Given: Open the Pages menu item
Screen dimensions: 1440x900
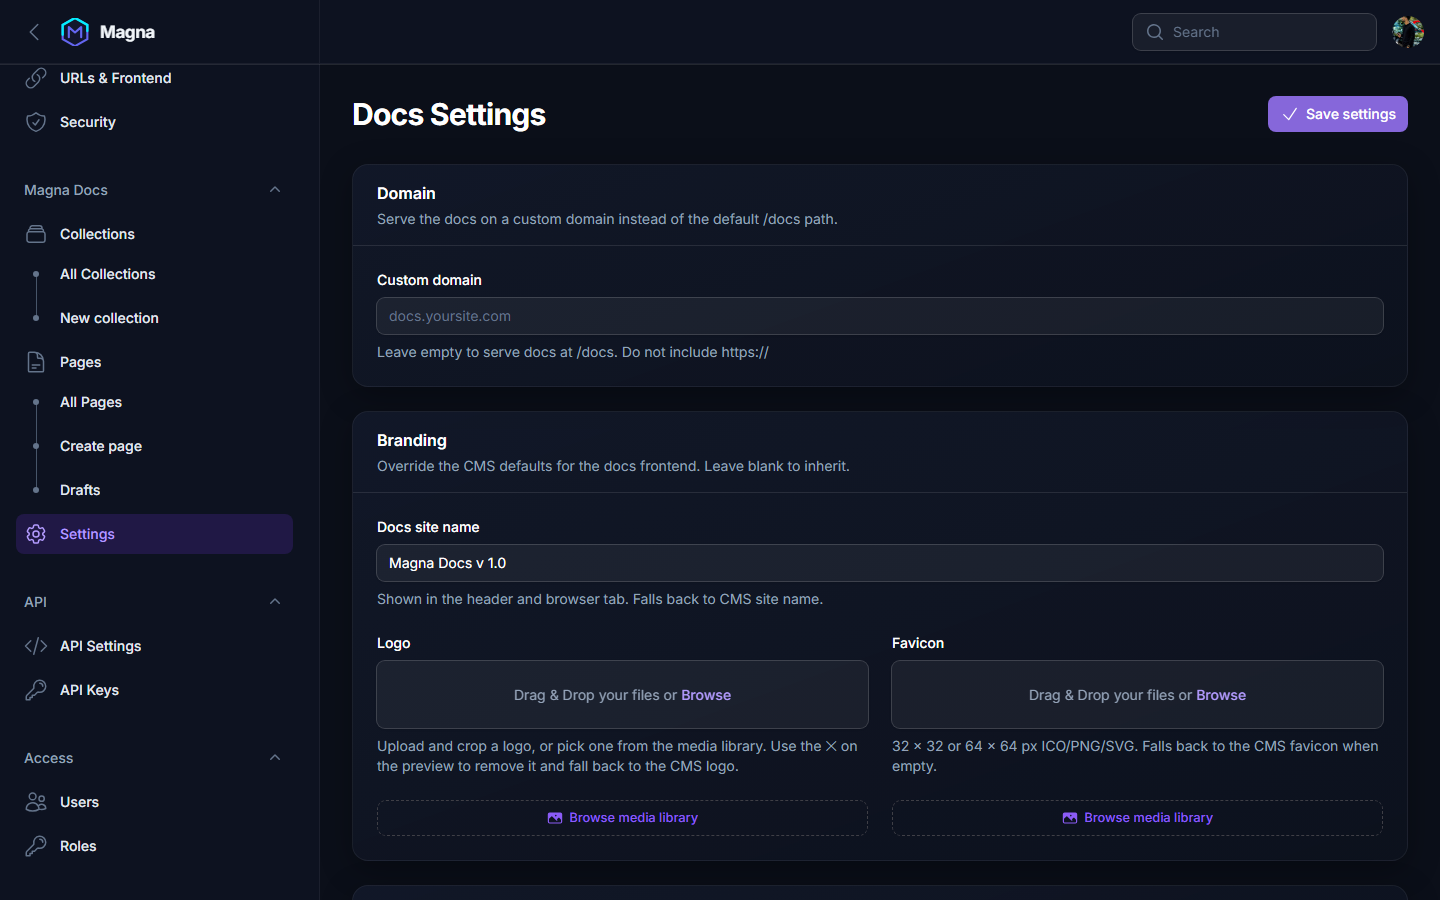Looking at the screenshot, I should click(154, 362).
